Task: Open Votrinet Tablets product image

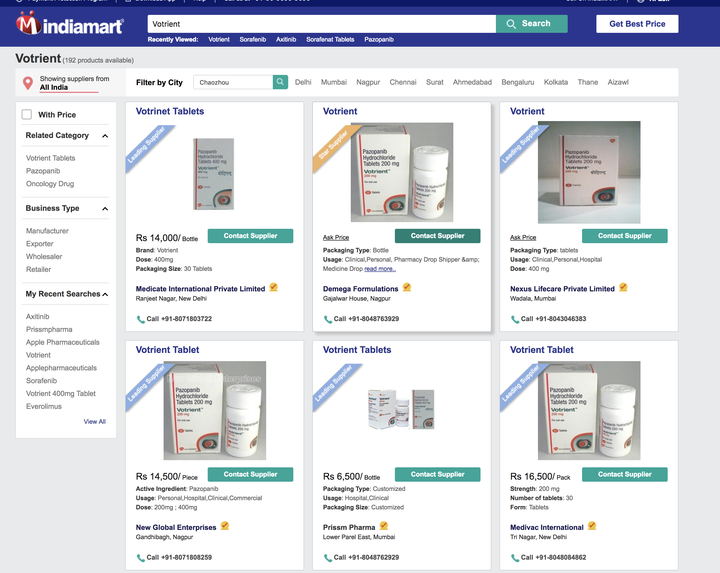Action: tap(214, 174)
